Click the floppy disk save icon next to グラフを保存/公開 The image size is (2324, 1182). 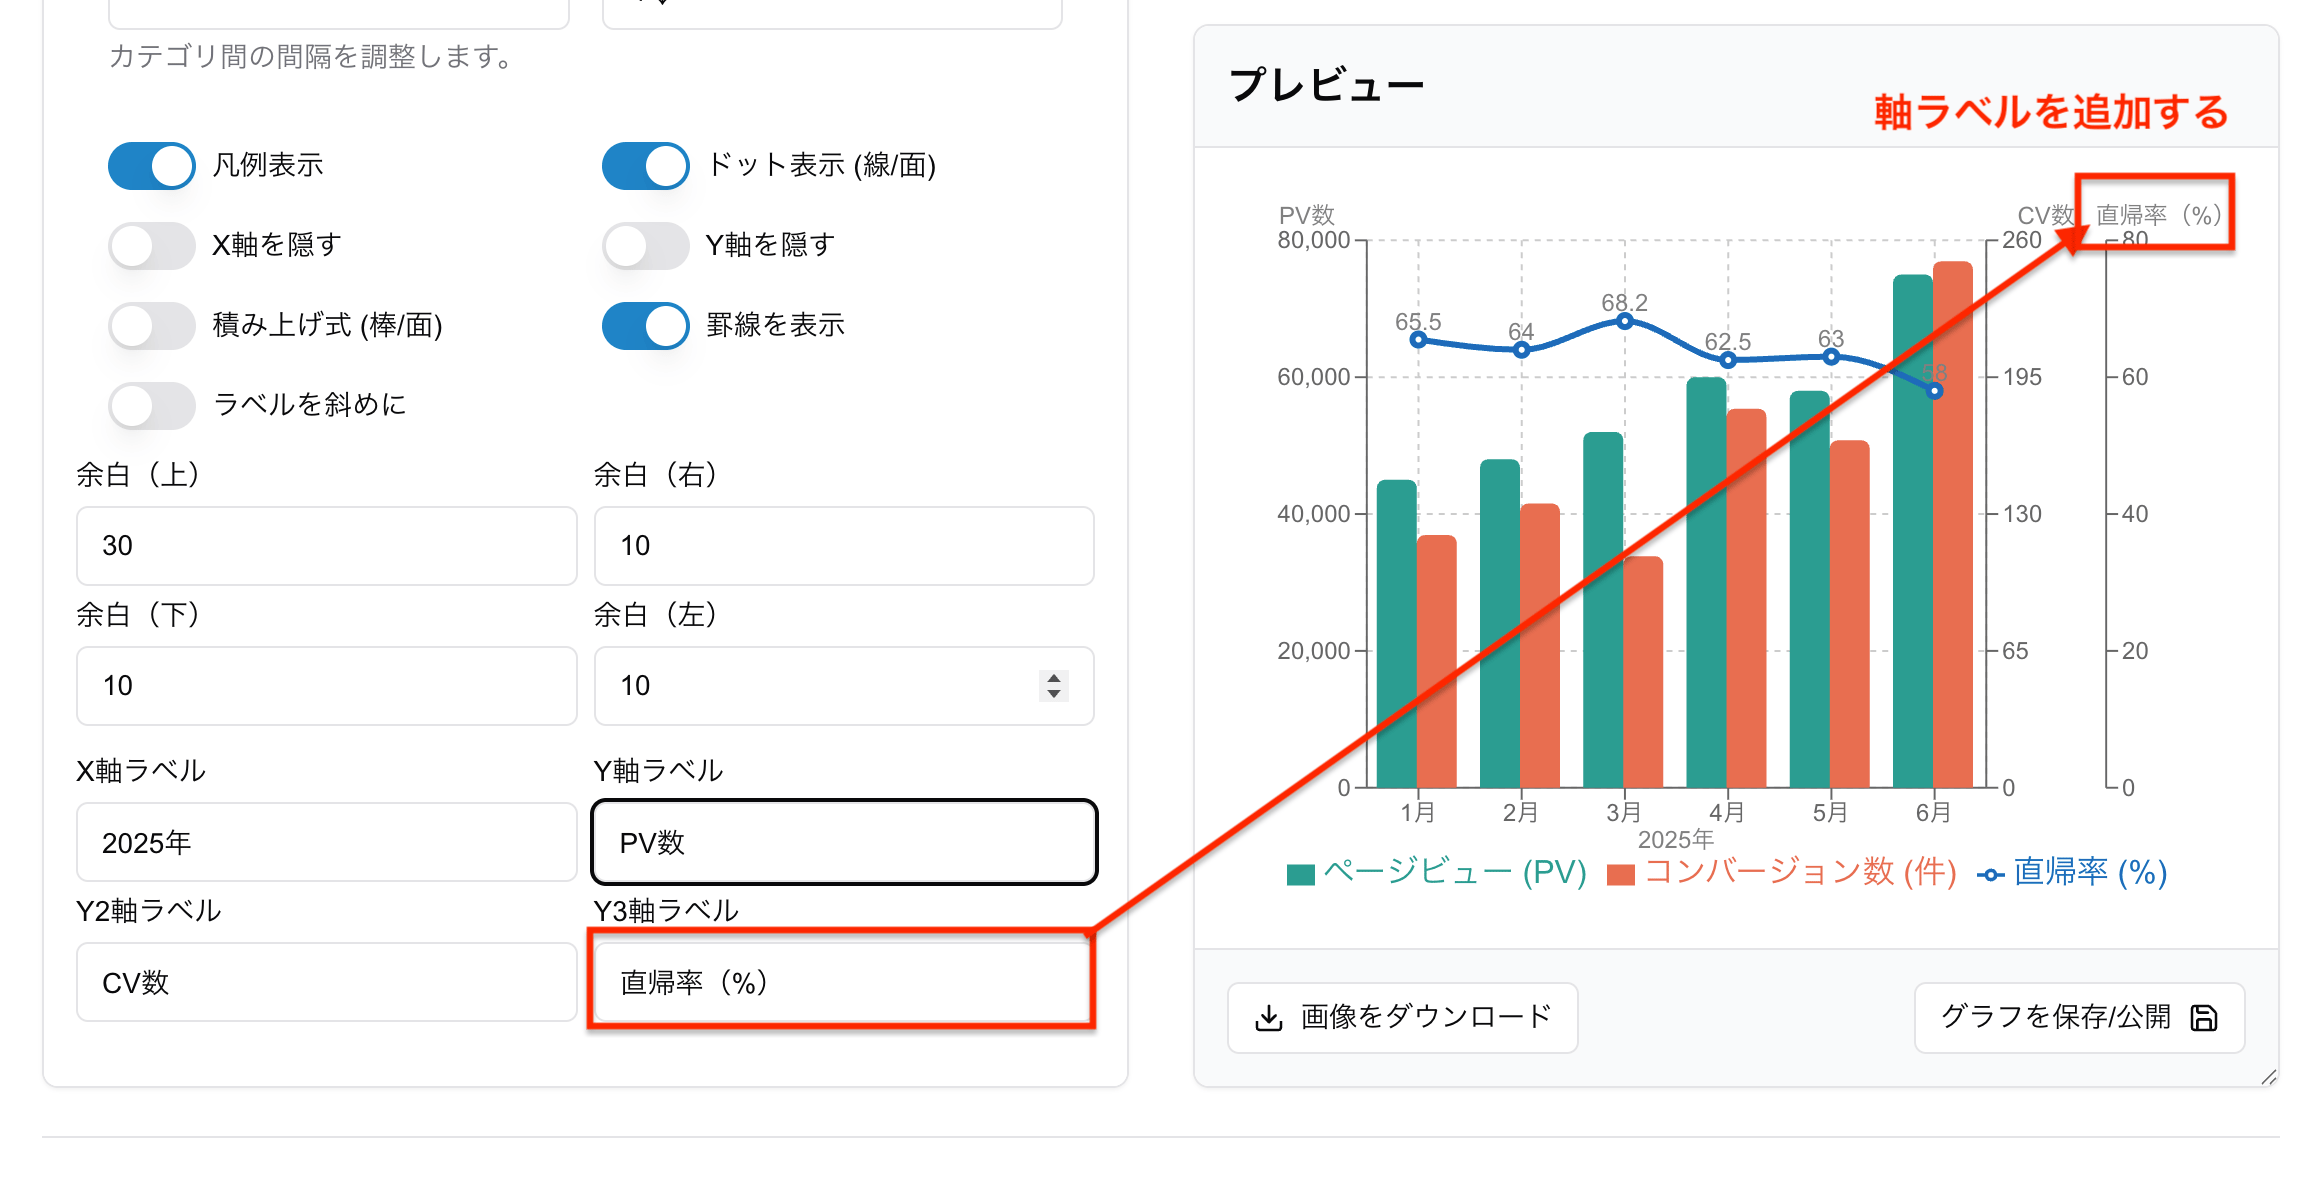pos(2204,1016)
